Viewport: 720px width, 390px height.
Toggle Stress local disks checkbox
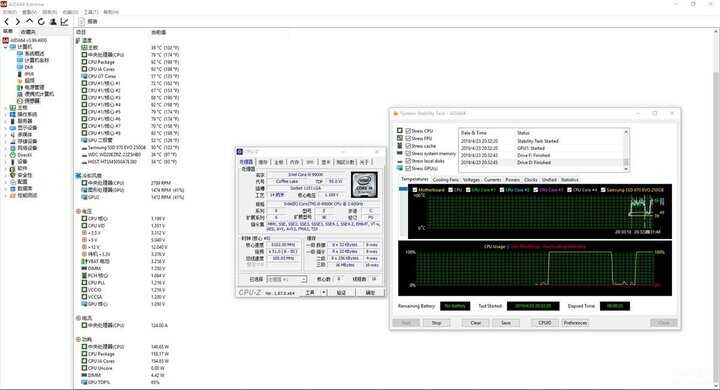[x=408, y=161]
